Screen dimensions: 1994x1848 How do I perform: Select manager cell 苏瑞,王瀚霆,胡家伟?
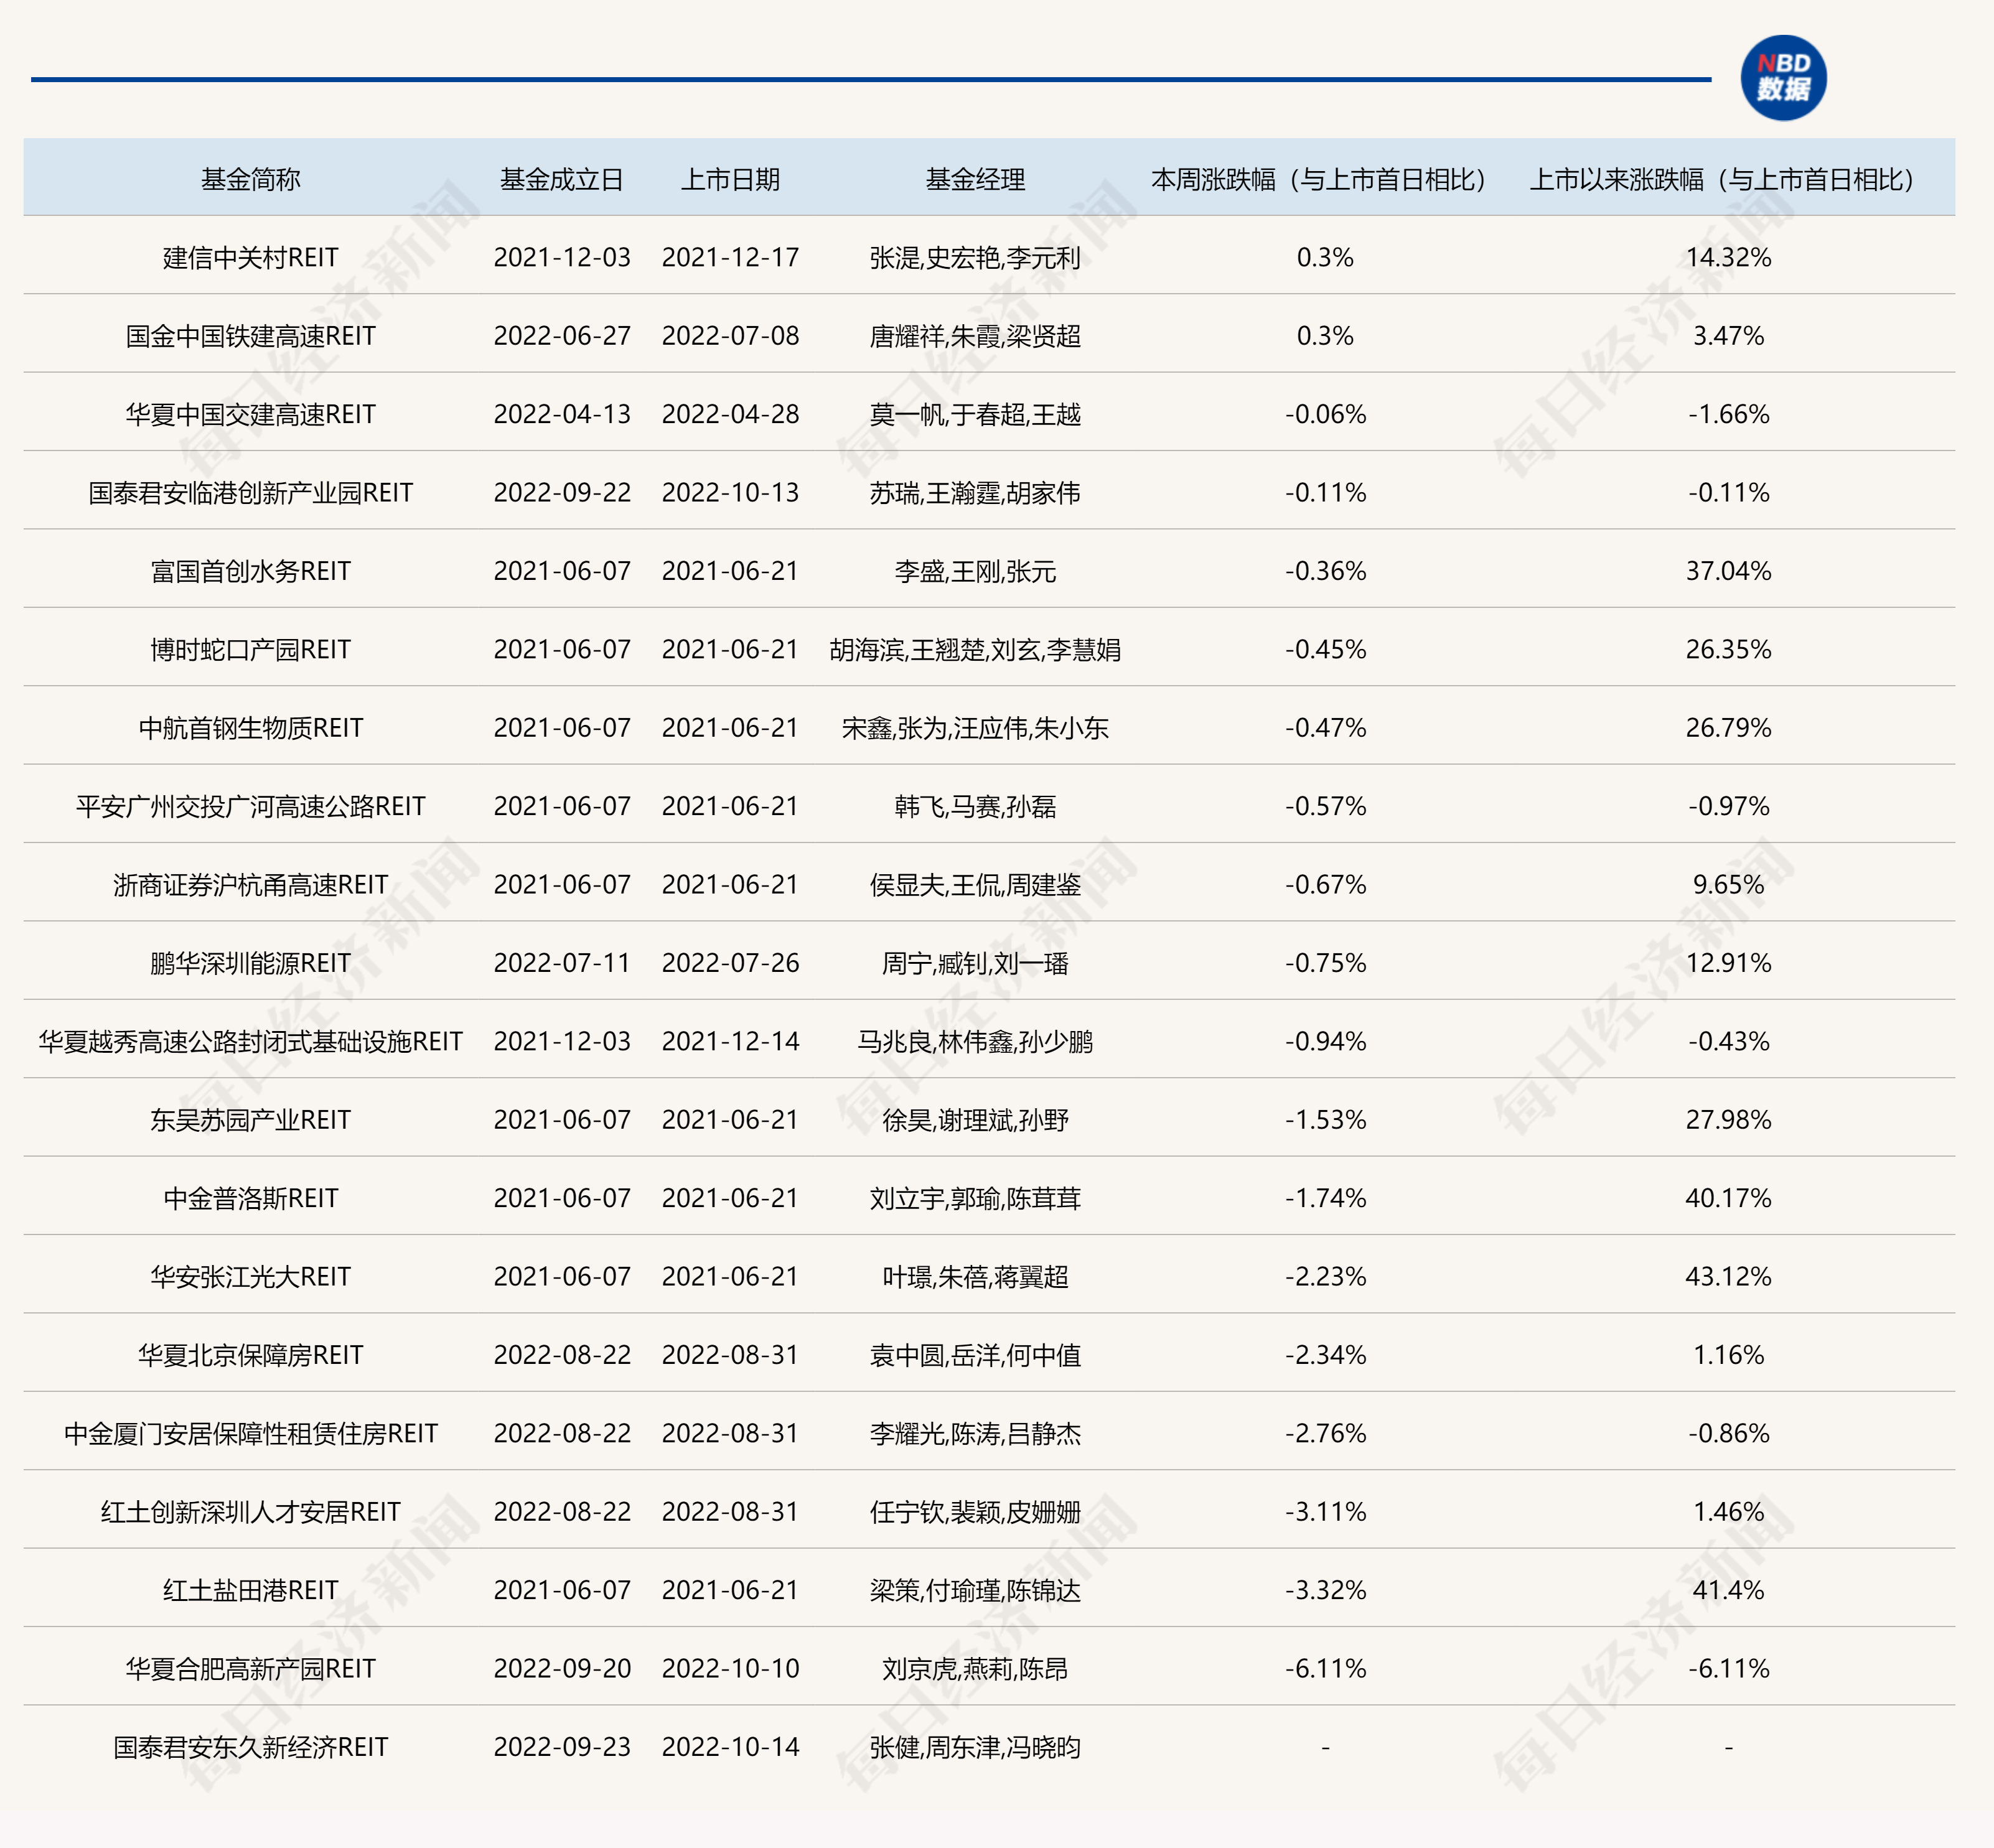click(x=975, y=493)
